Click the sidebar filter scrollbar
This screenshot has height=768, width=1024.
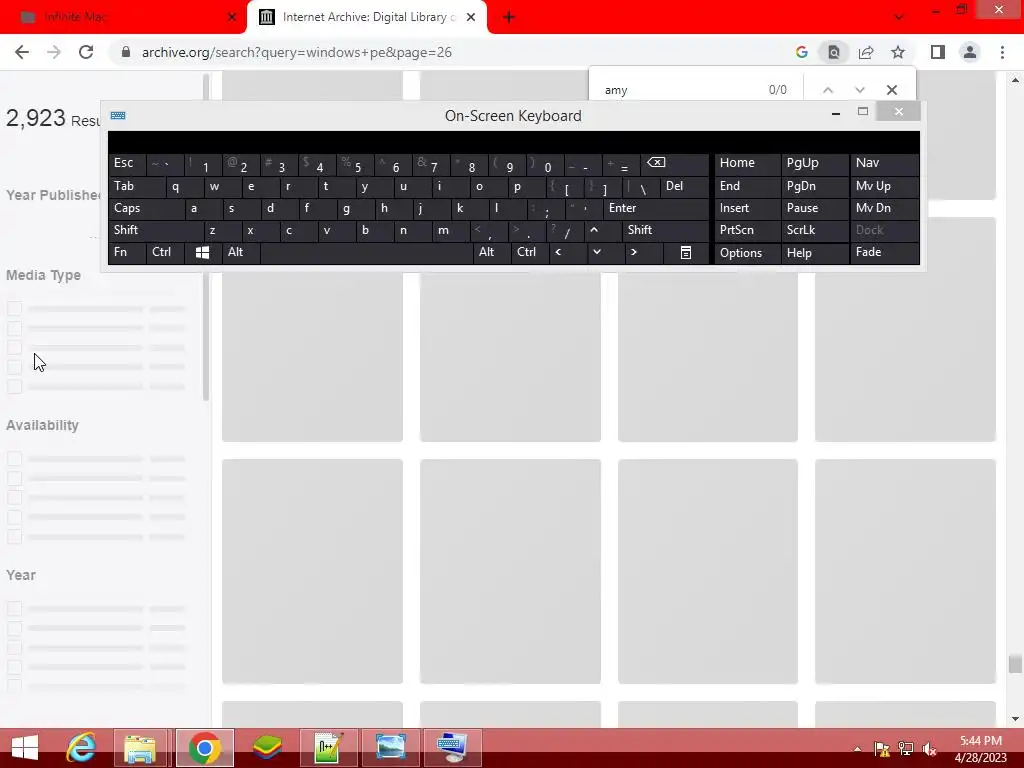(x=206, y=238)
